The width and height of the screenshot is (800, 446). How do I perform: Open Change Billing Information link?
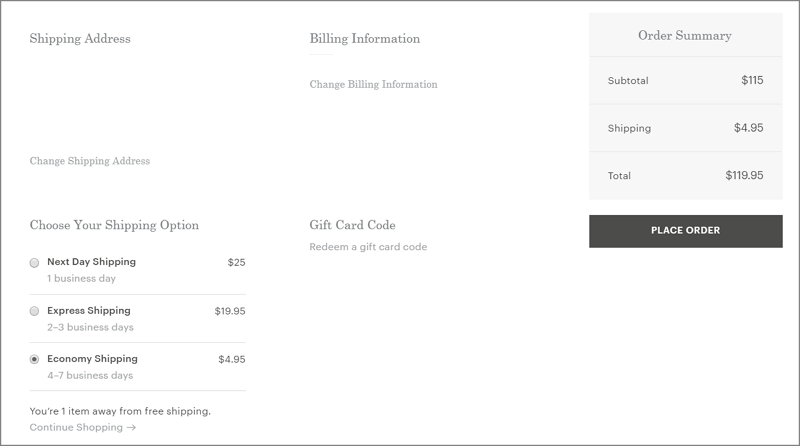click(373, 84)
